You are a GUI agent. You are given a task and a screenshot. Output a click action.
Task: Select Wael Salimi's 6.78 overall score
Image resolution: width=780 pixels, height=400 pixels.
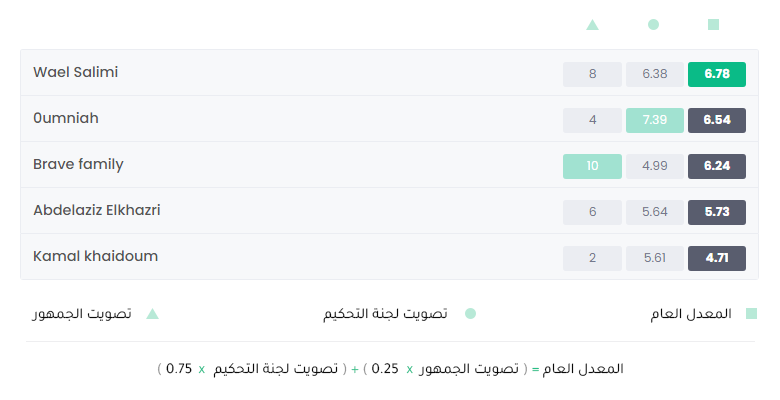click(717, 74)
